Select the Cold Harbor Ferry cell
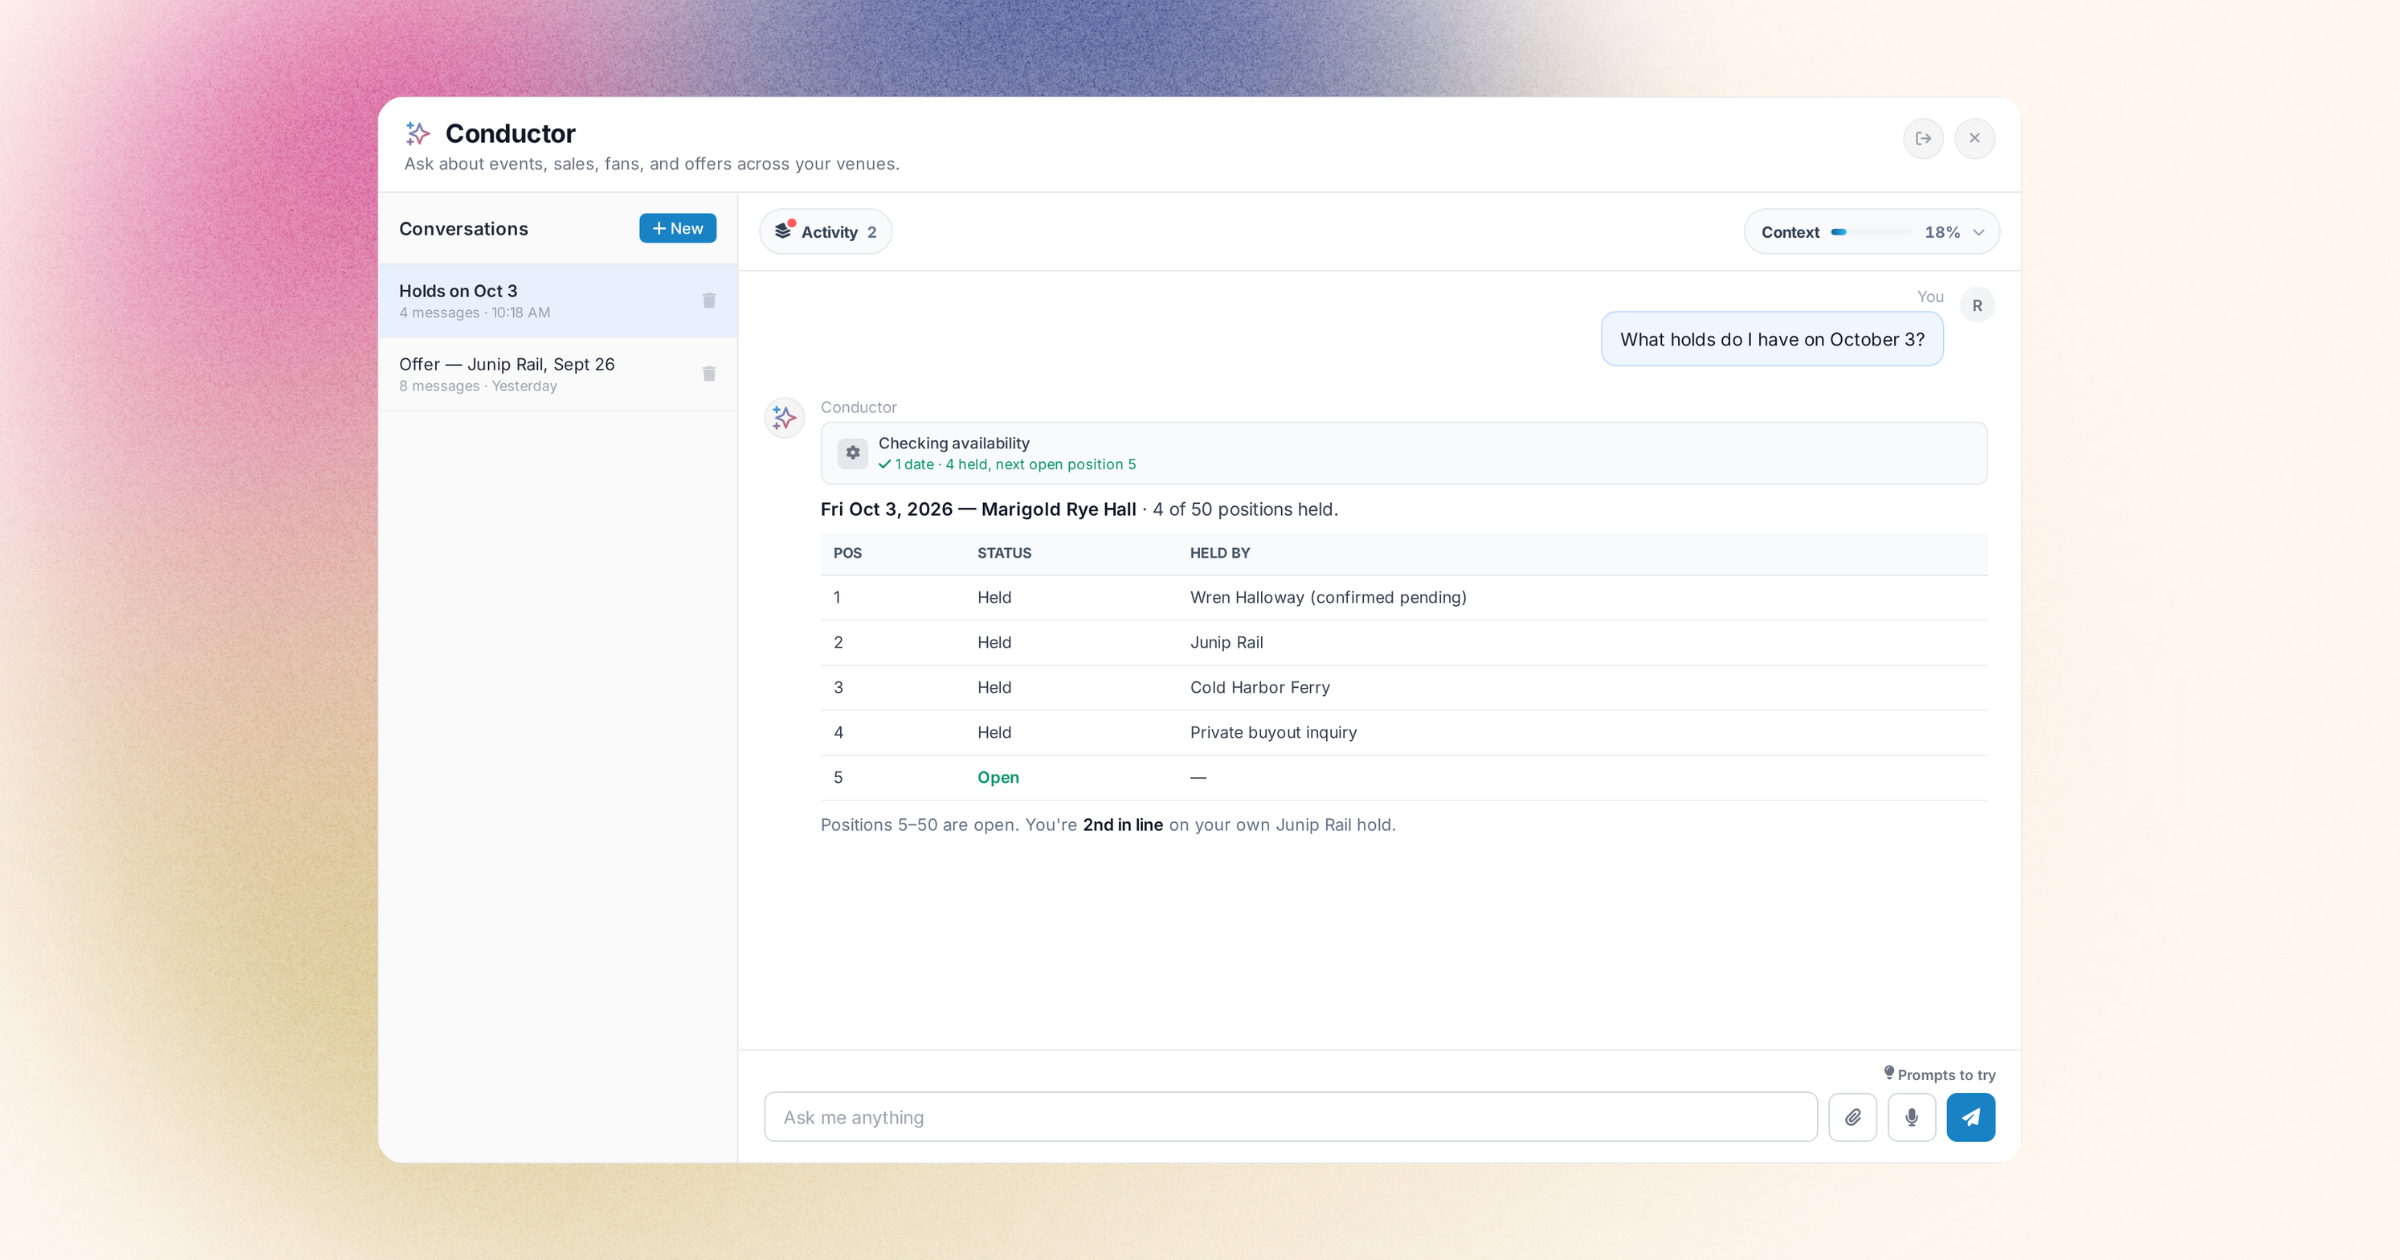Viewport: 2400px width, 1260px height. coord(1260,687)
